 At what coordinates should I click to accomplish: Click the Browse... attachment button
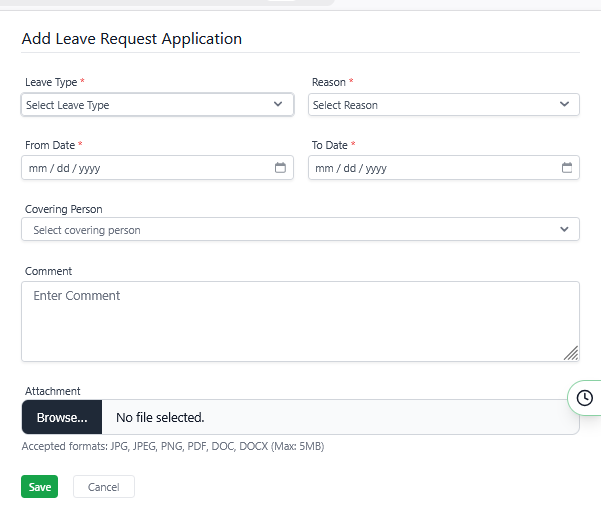[62, 417]
